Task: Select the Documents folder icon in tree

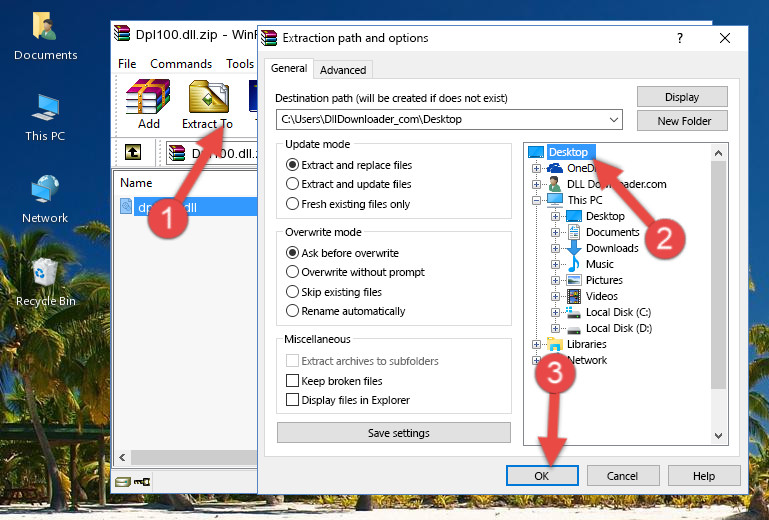Action: point(574,232)
